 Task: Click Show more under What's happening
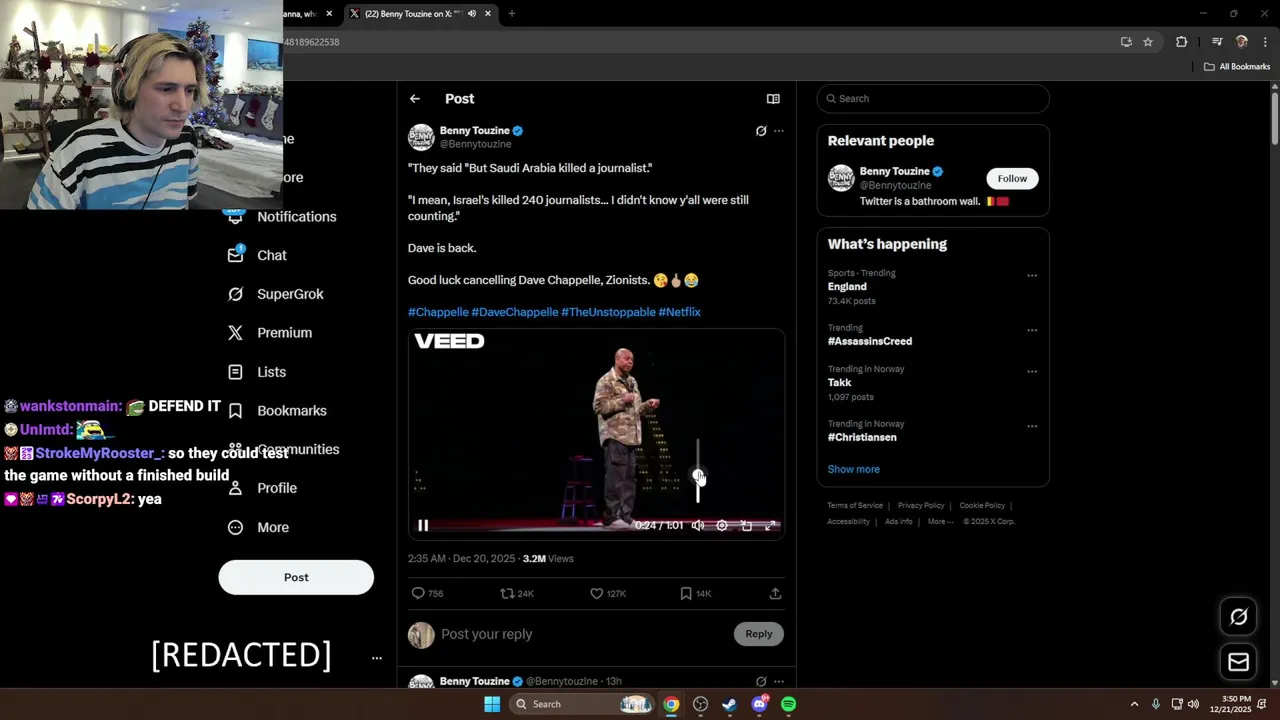pos(853,469)
